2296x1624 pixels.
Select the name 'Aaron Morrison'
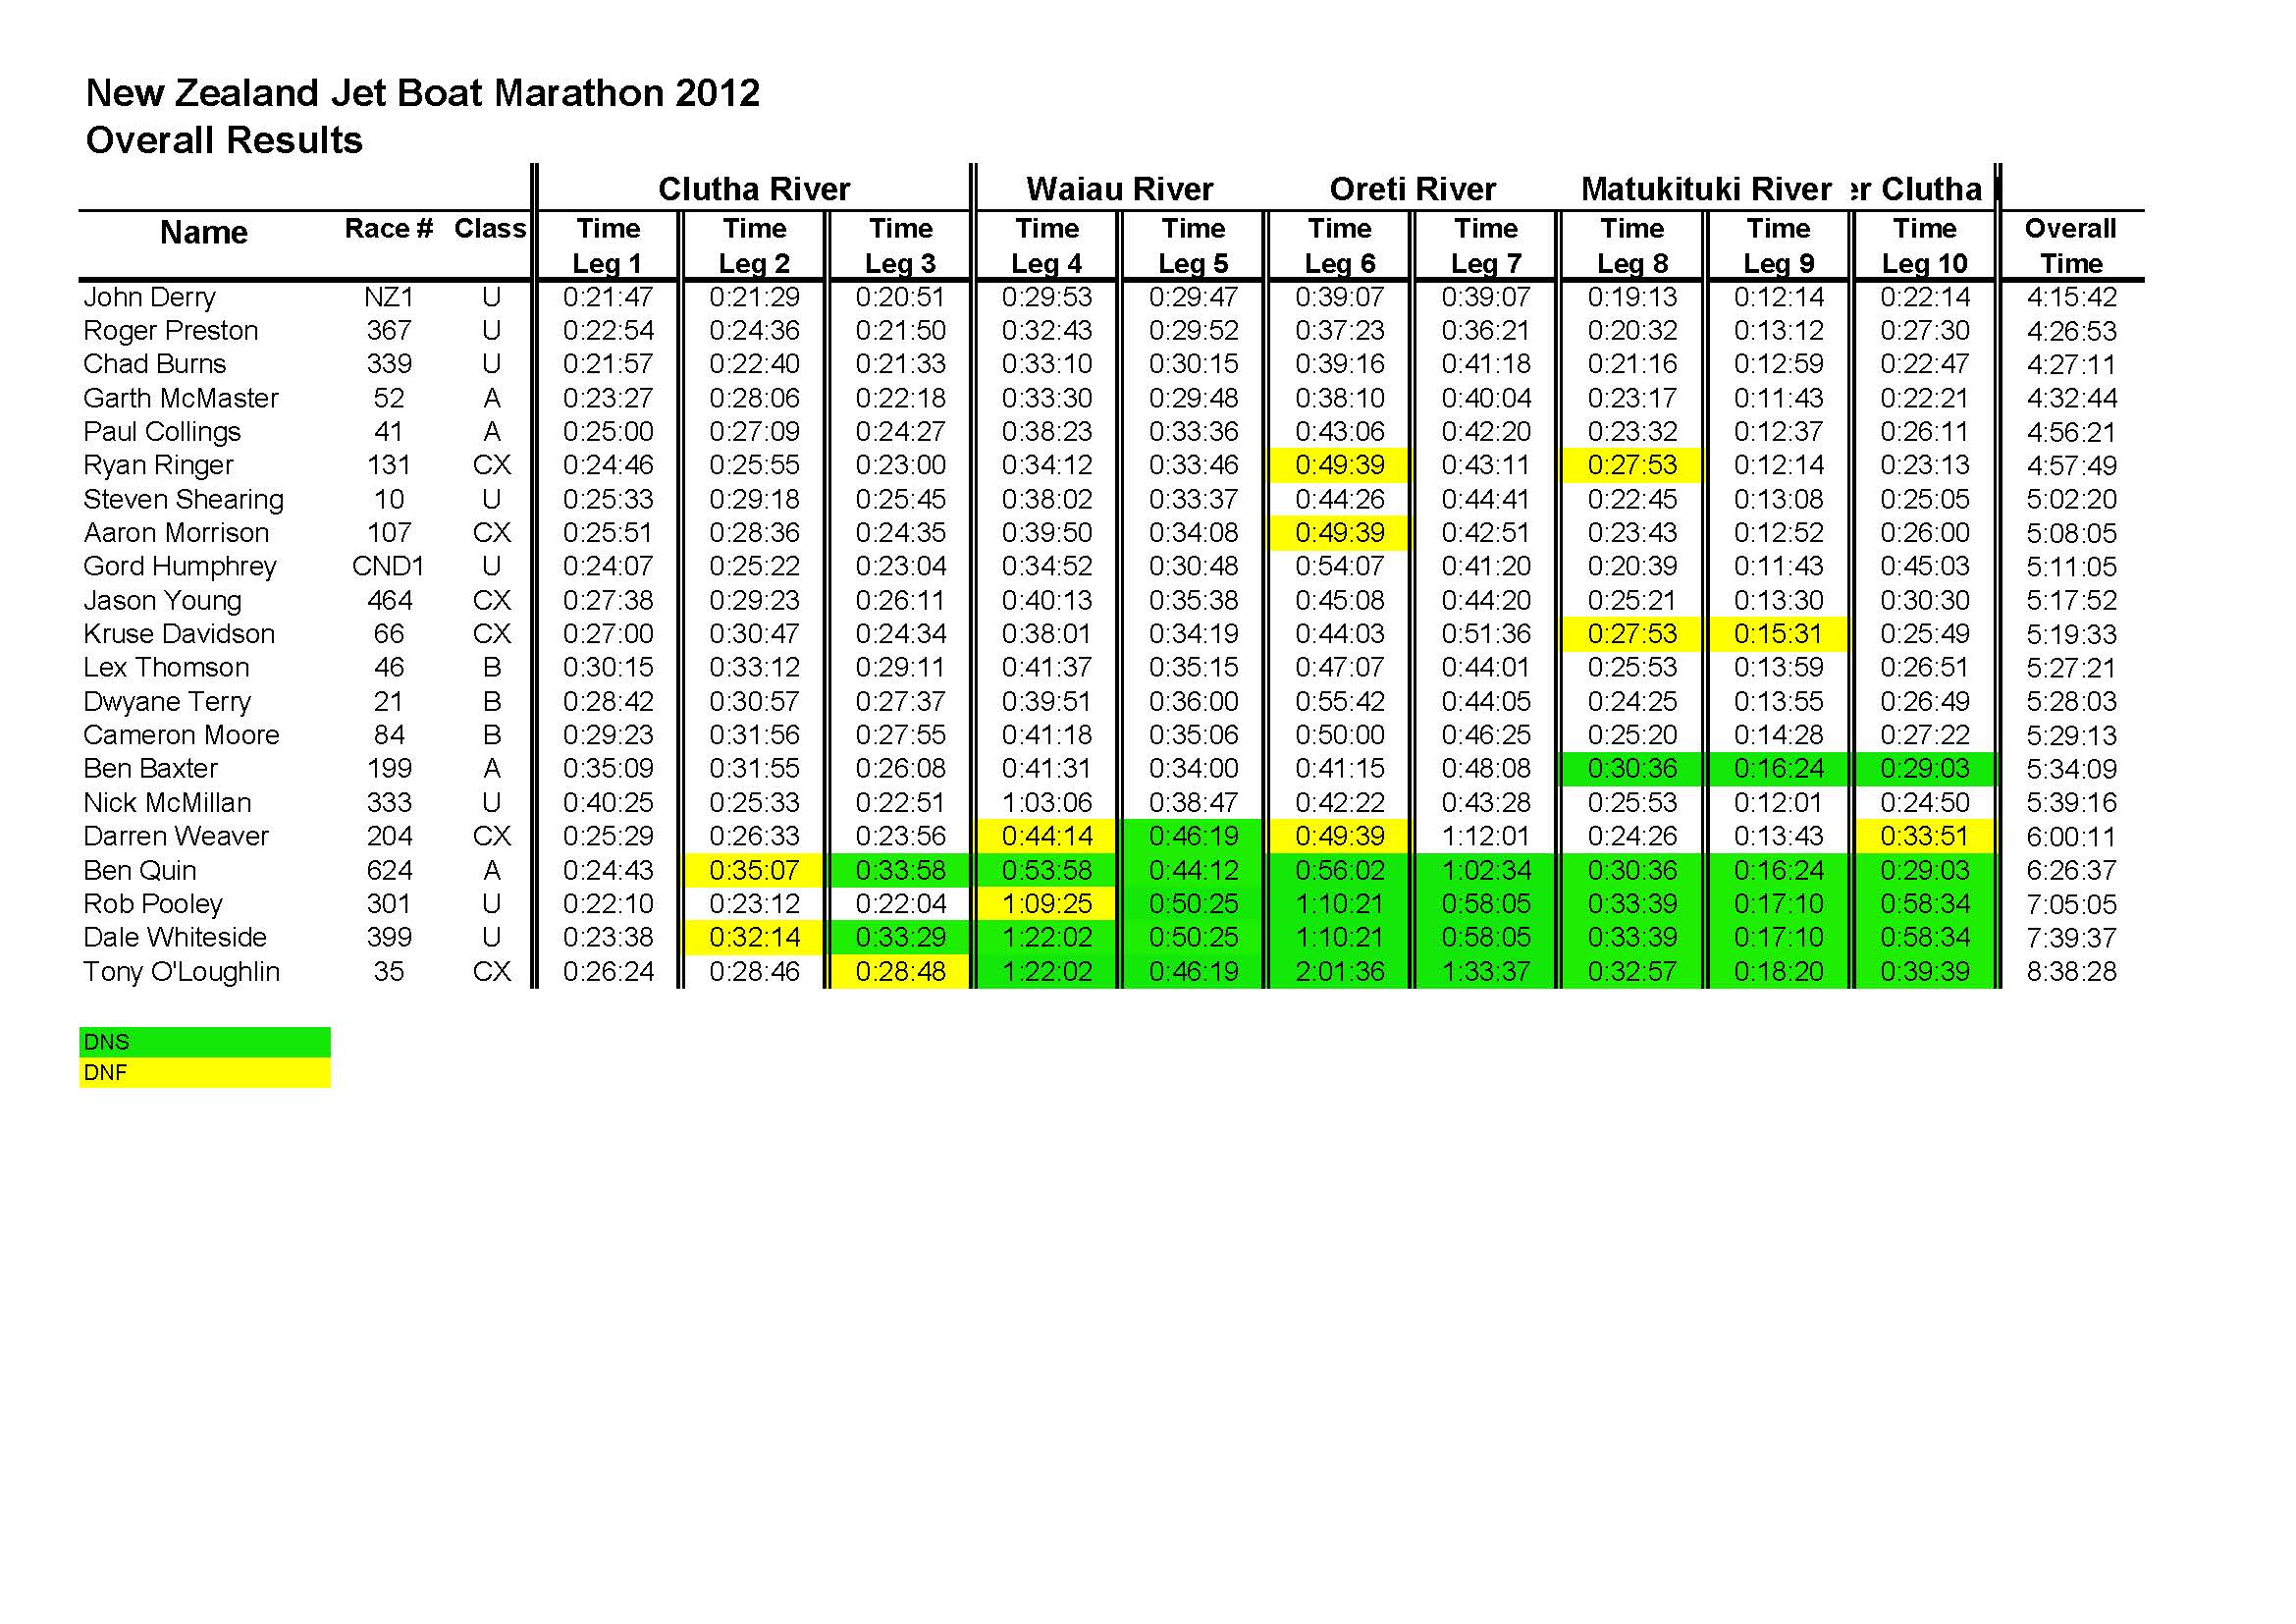coord(176,533)
